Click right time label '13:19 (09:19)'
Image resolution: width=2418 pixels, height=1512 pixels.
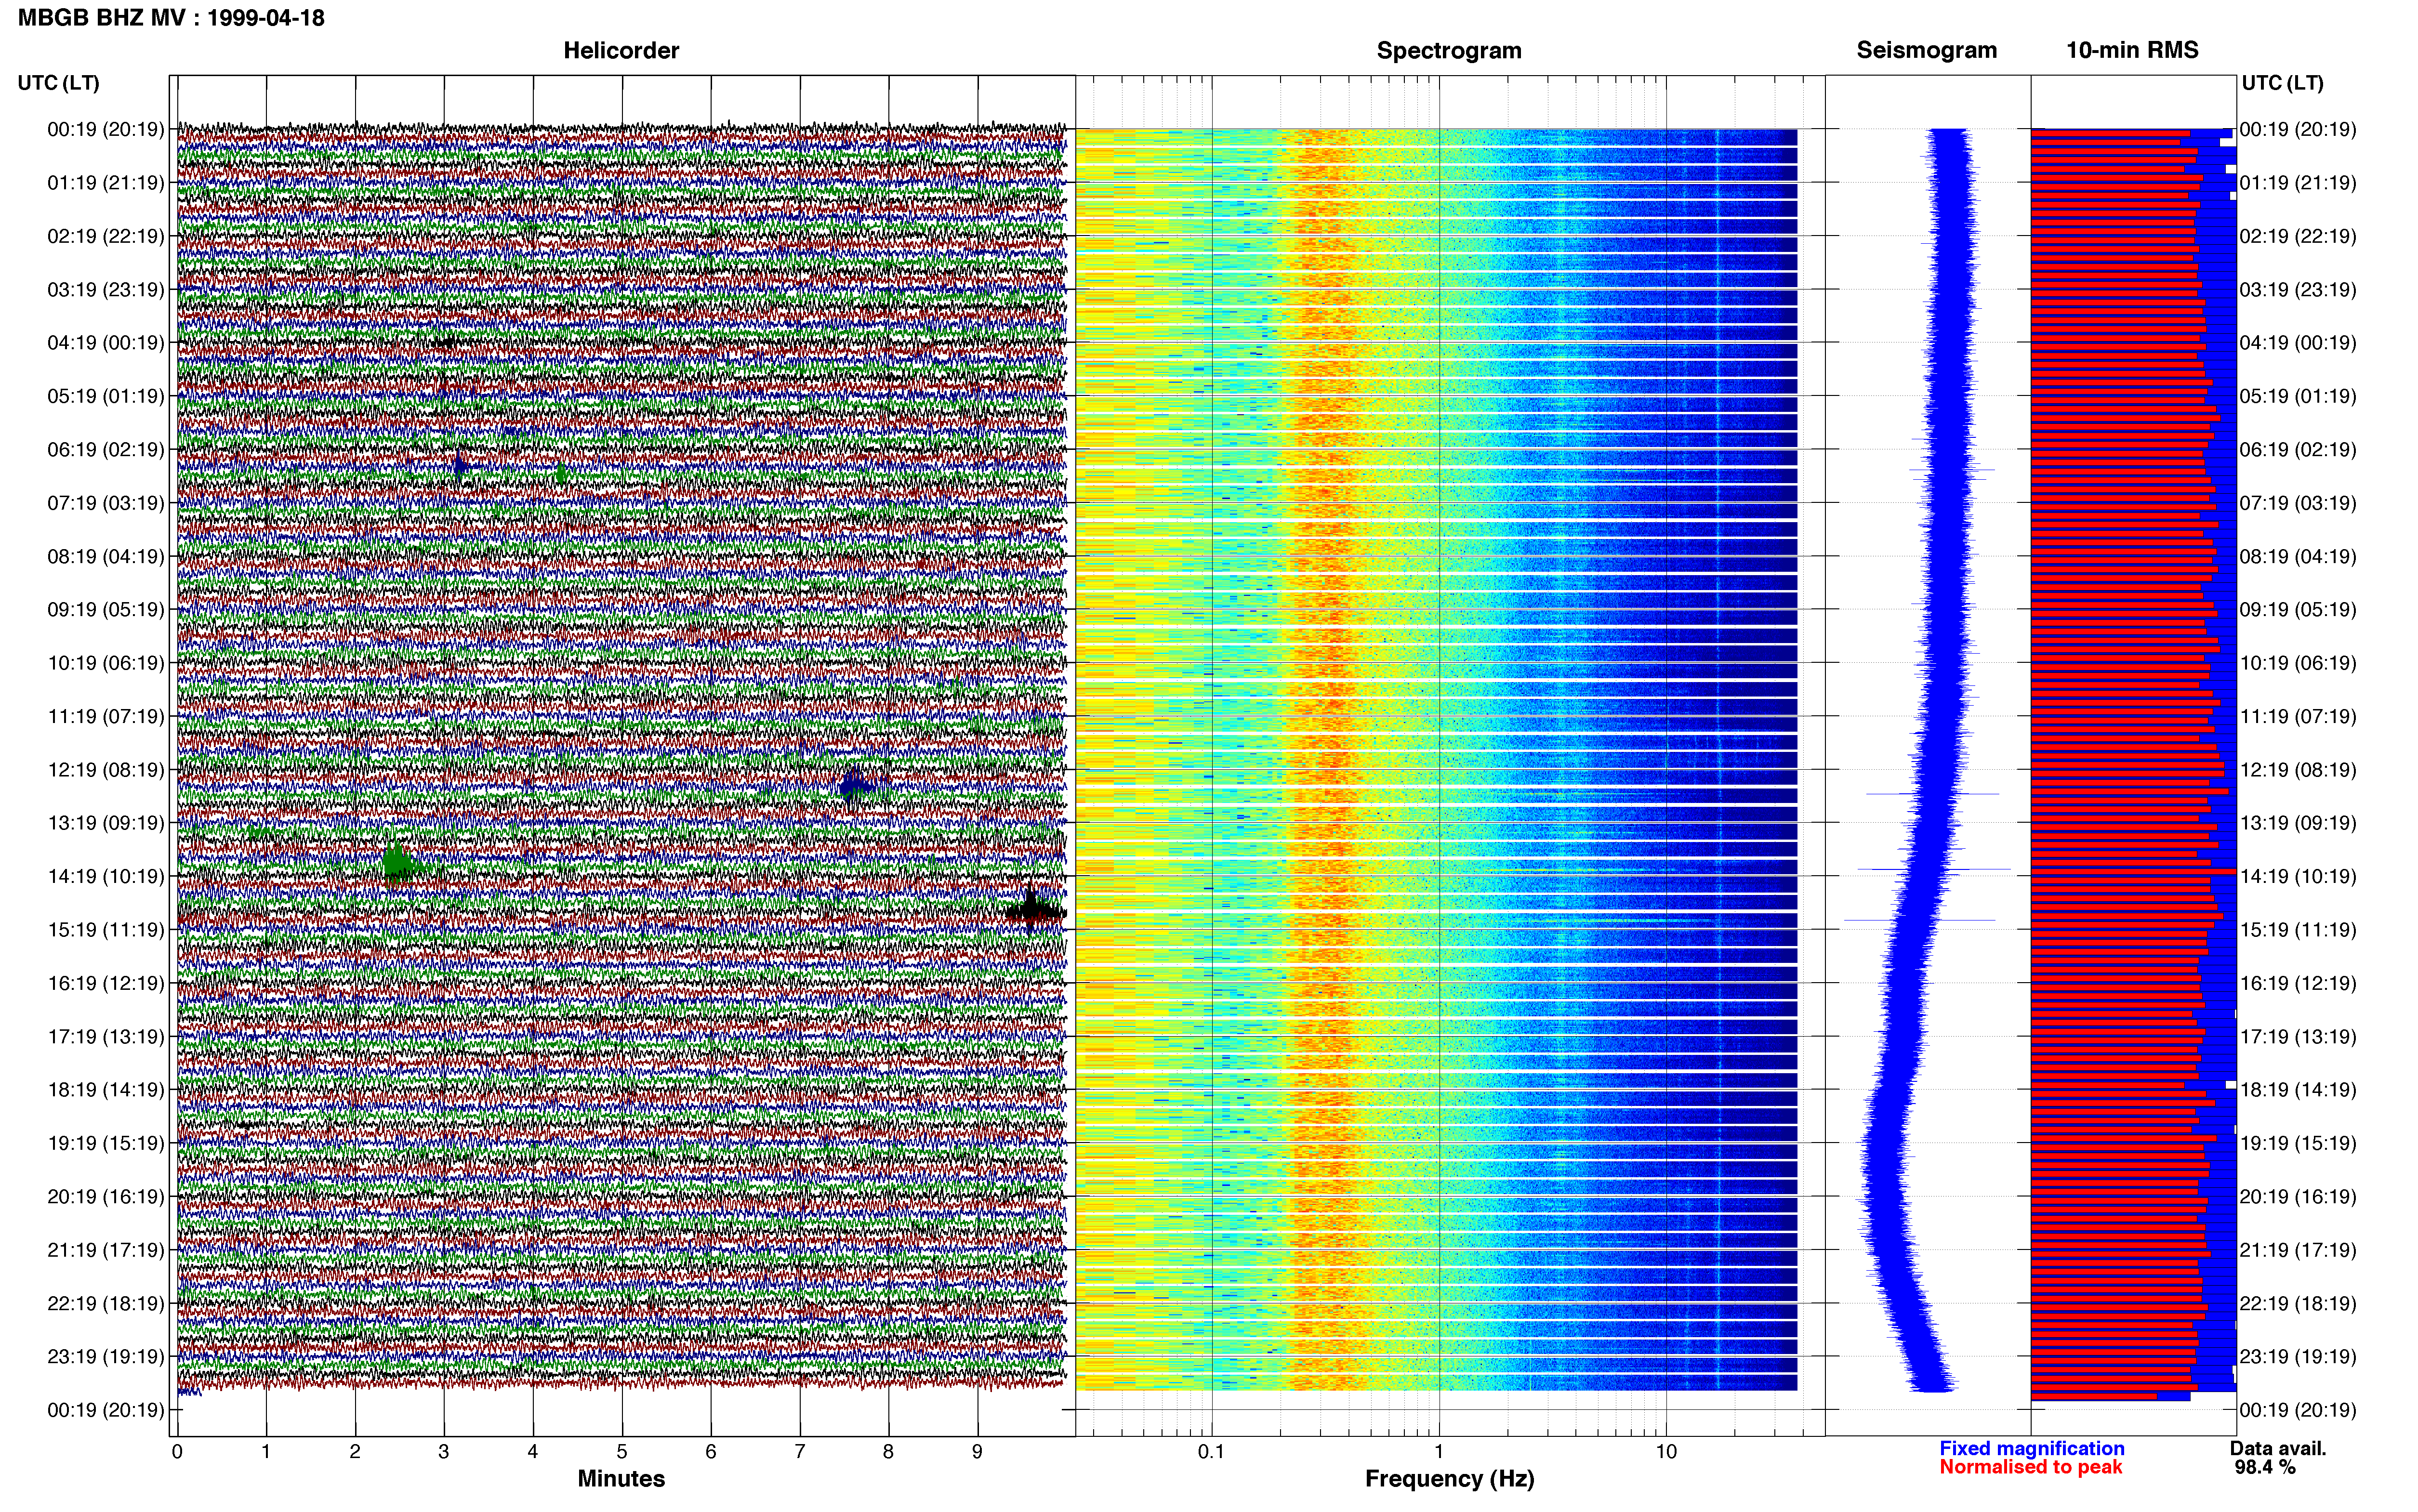[x=2298, y=822]
